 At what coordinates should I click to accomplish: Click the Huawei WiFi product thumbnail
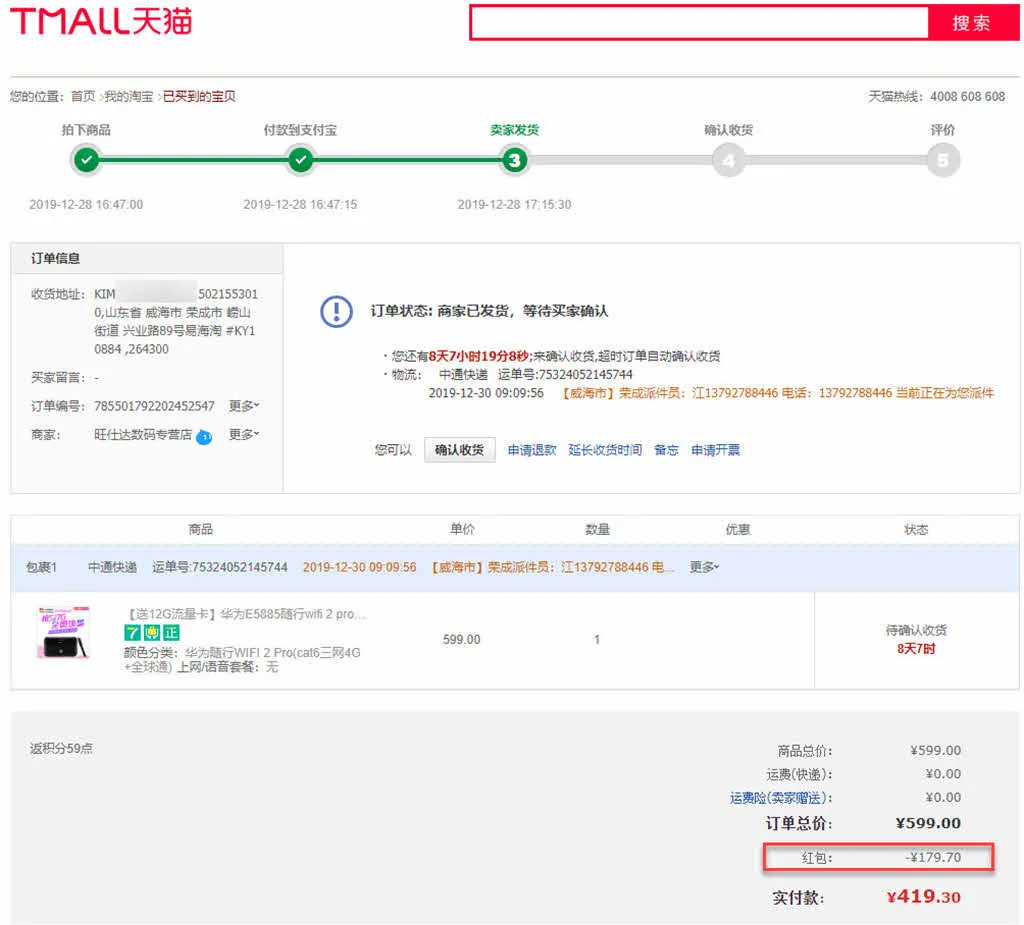click(x=64, y=632)
